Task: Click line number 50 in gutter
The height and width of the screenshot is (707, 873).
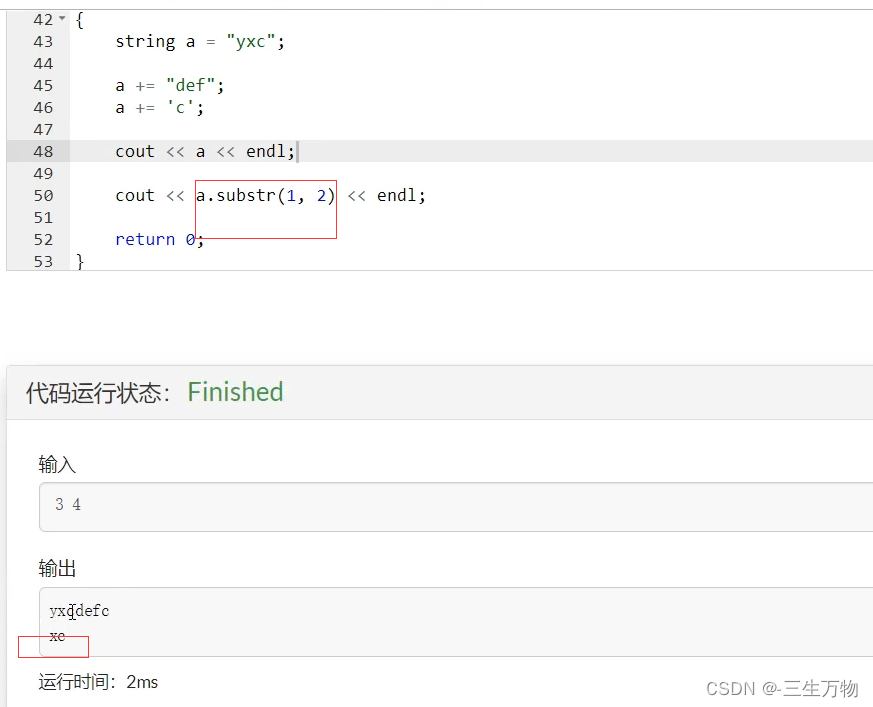Action: point(43,195)
